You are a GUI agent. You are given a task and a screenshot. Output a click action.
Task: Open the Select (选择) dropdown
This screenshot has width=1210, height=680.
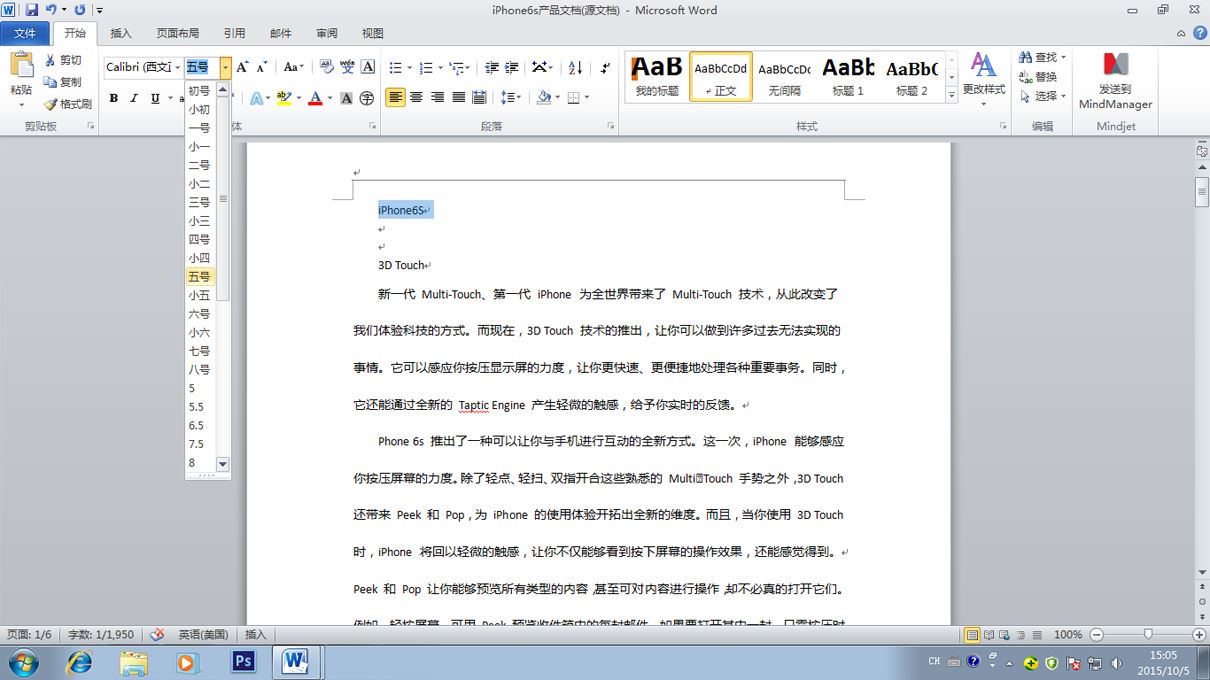[1041, 96]
